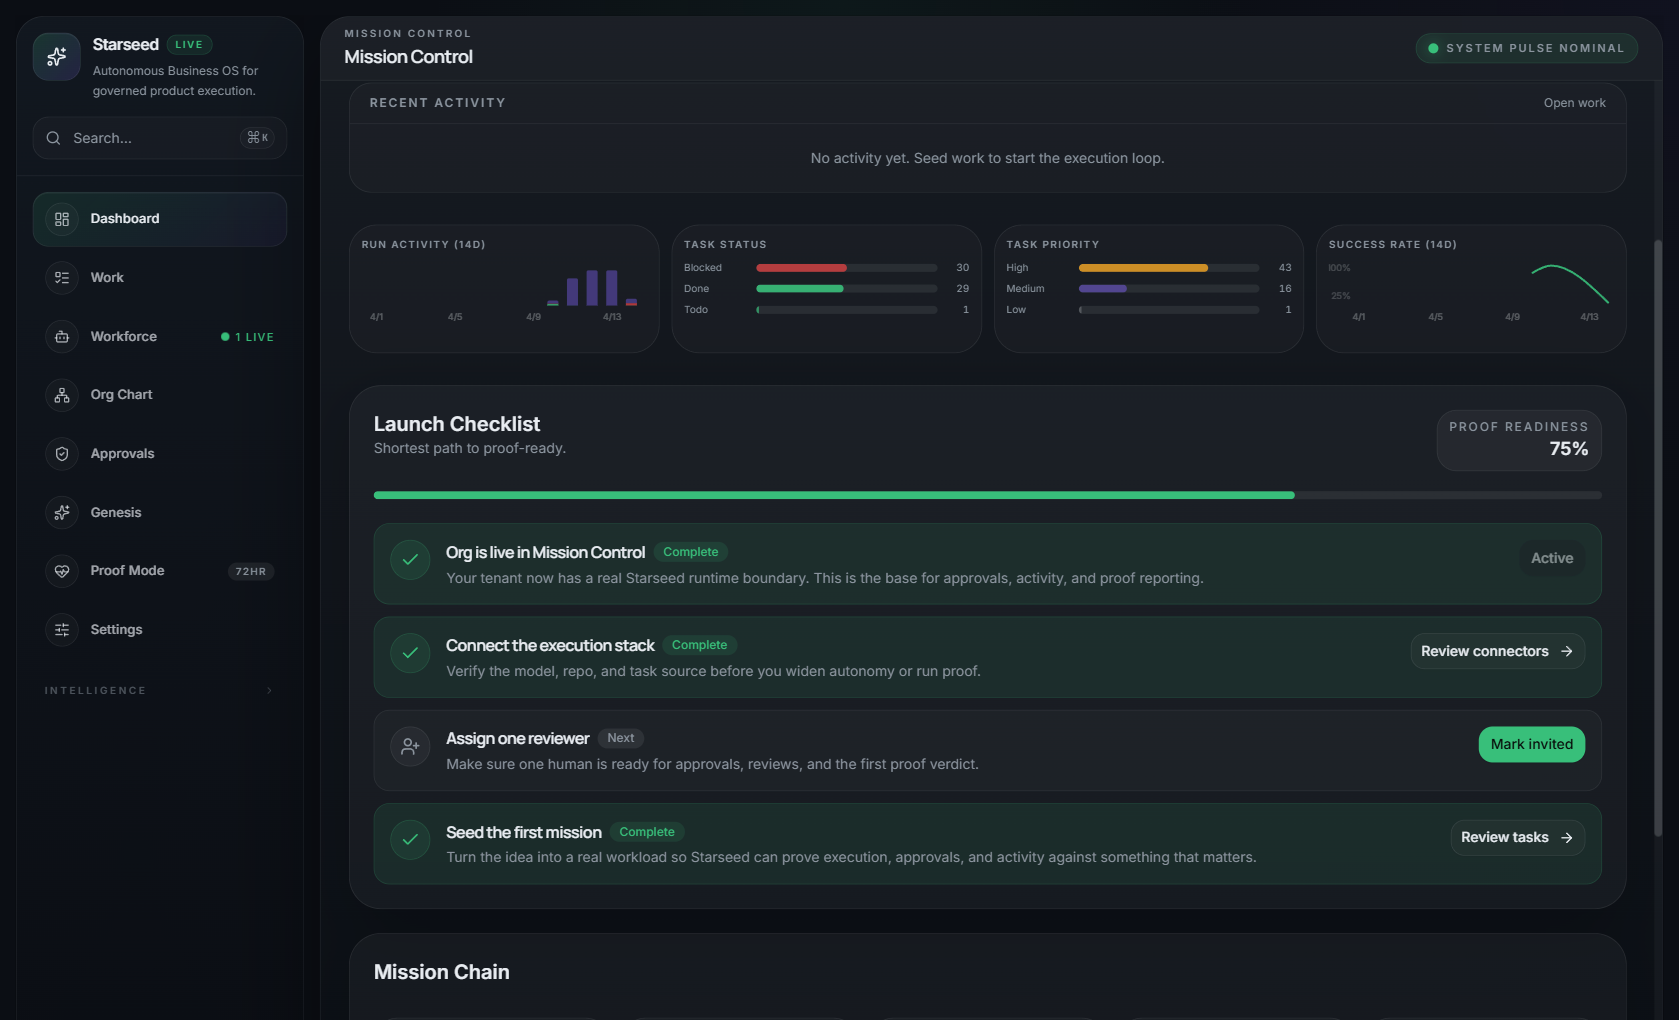Go to the Work section

(160, 278)
